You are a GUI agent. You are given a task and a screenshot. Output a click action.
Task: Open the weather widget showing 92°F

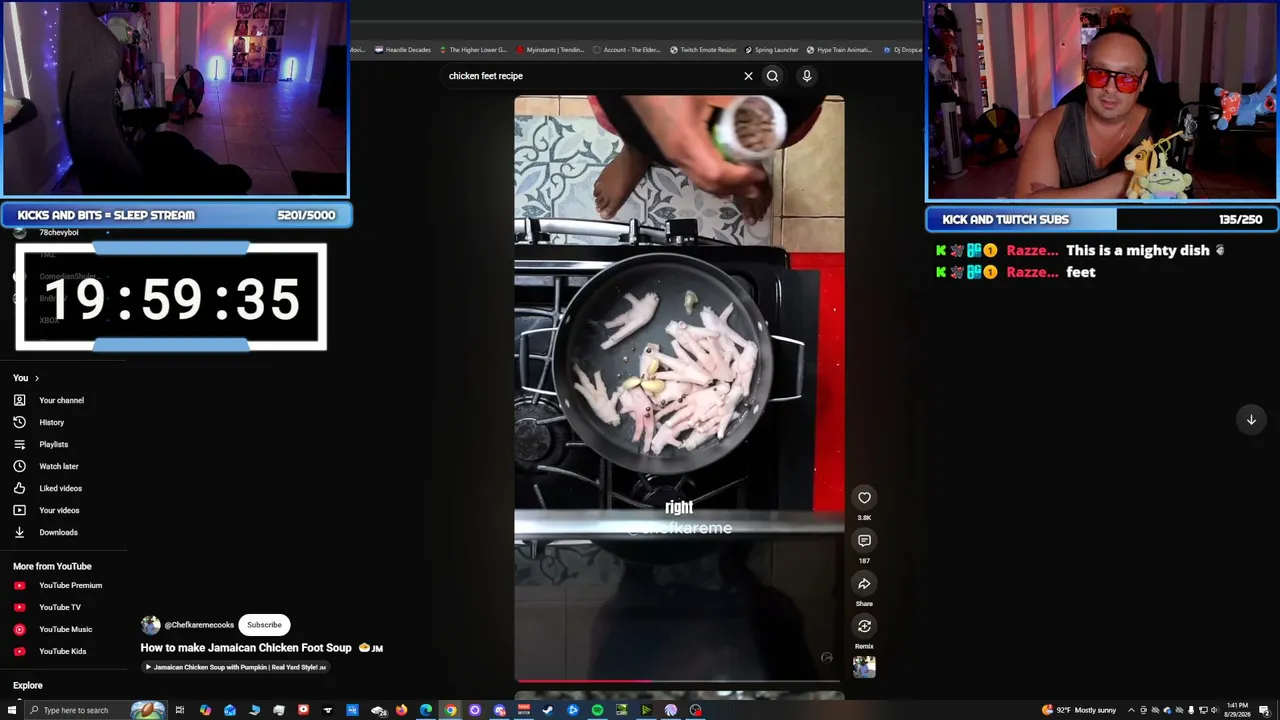tap(1079, 710)
